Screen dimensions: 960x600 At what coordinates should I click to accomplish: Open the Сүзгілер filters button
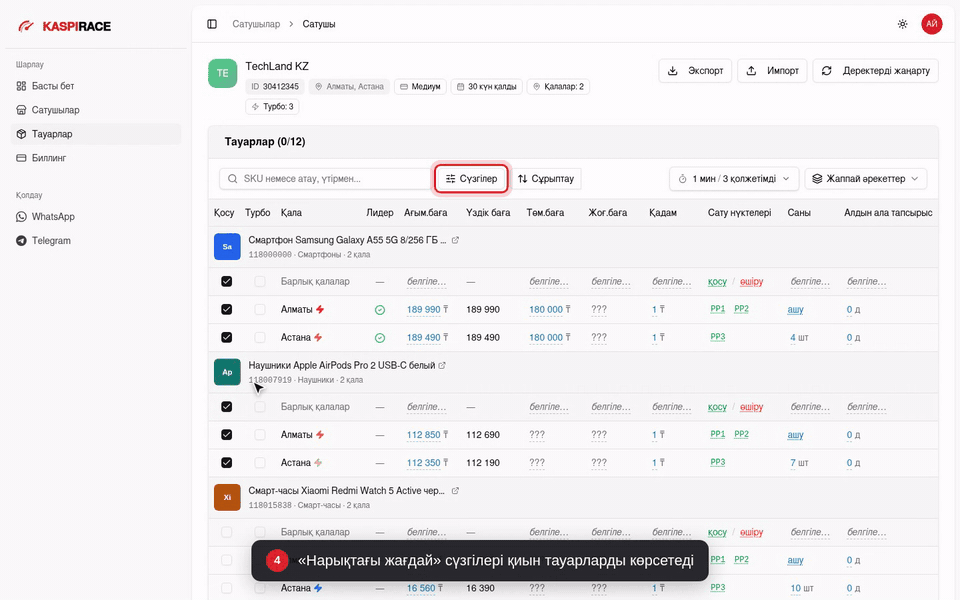[x=471, y=179]
